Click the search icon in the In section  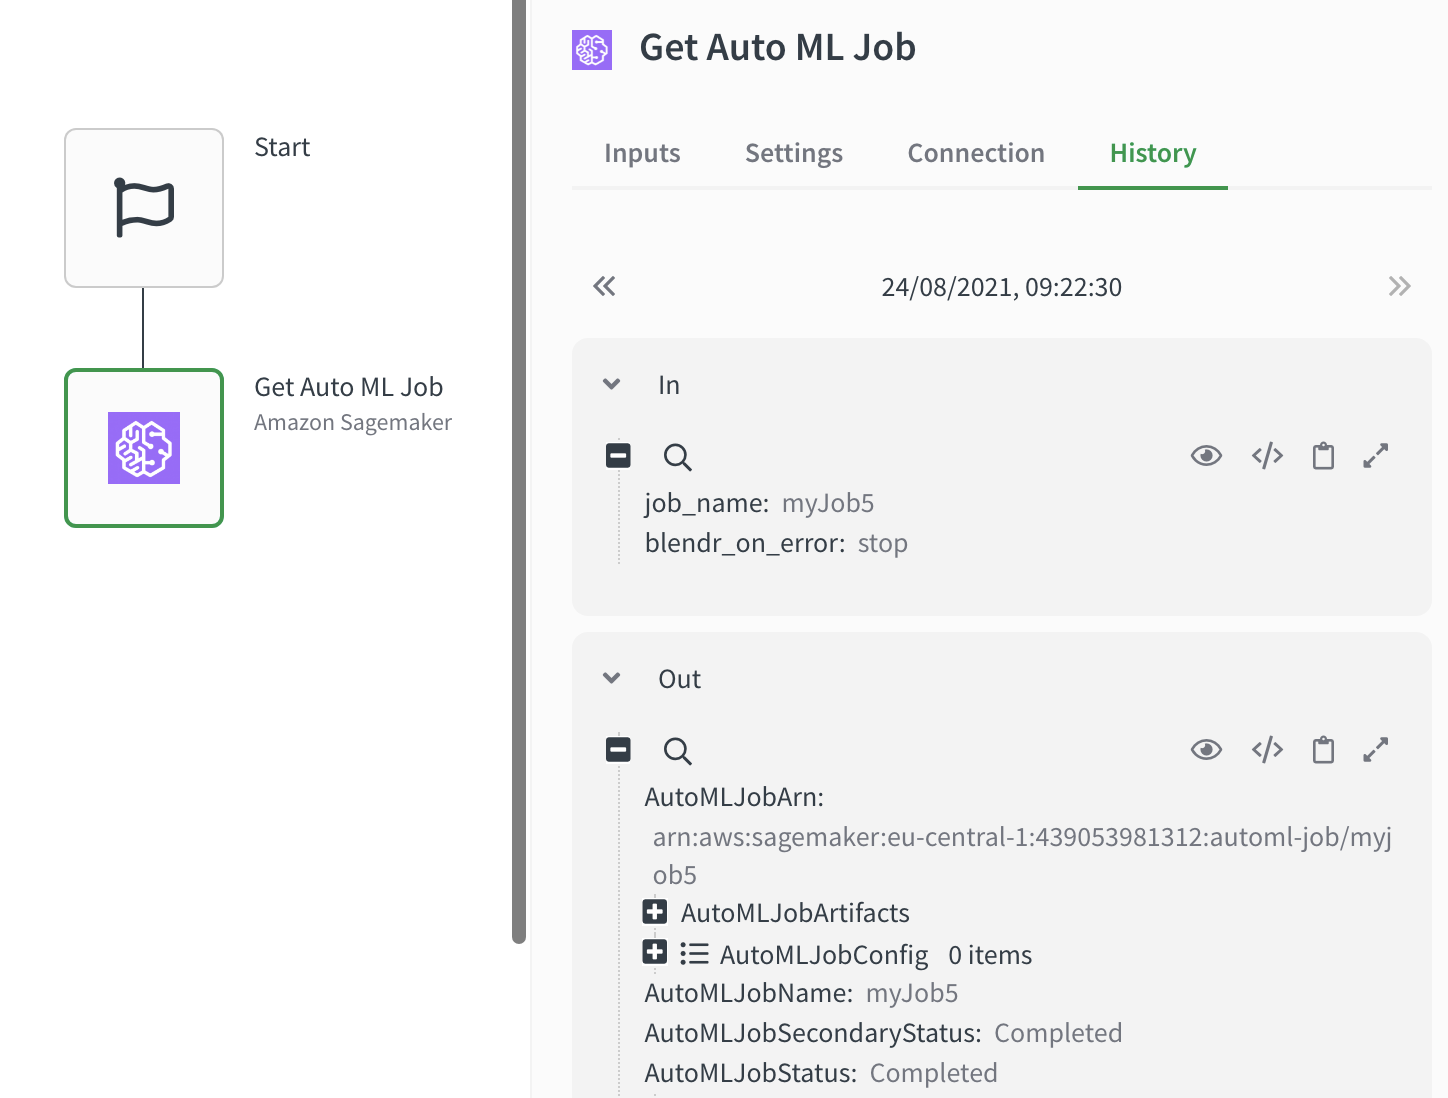(x=677, y=457)
